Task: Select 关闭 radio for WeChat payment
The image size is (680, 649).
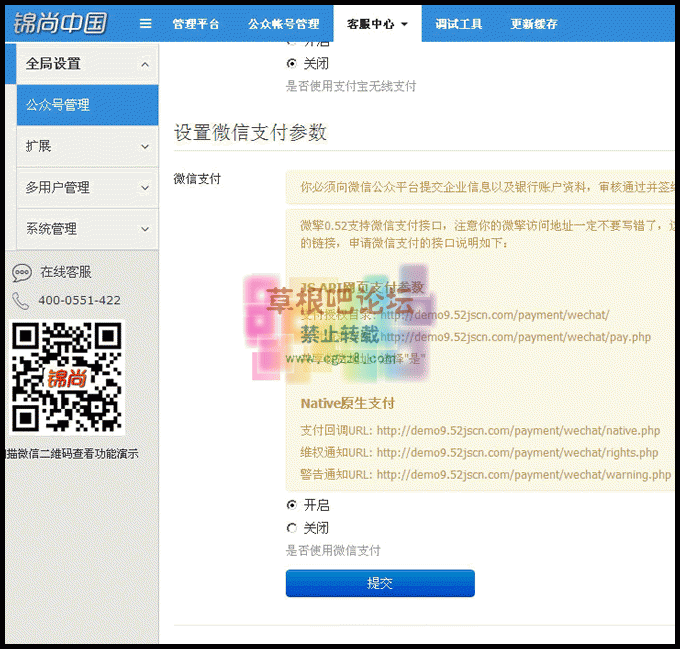Action: point(292,528)
